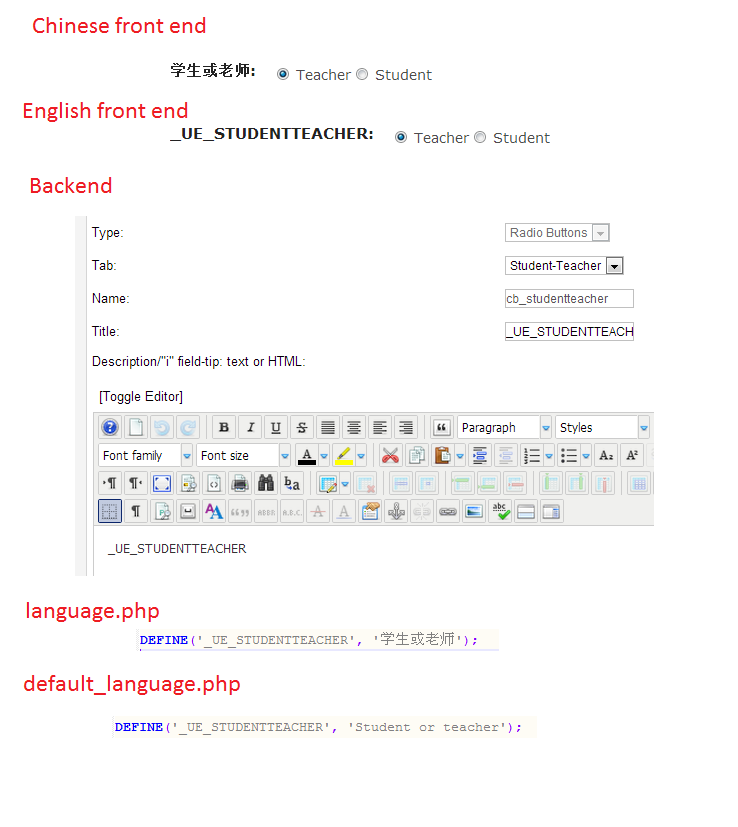This screenshot has height=827, width=738.
Task: Click the font style AA icon
Action: (214, 511)
